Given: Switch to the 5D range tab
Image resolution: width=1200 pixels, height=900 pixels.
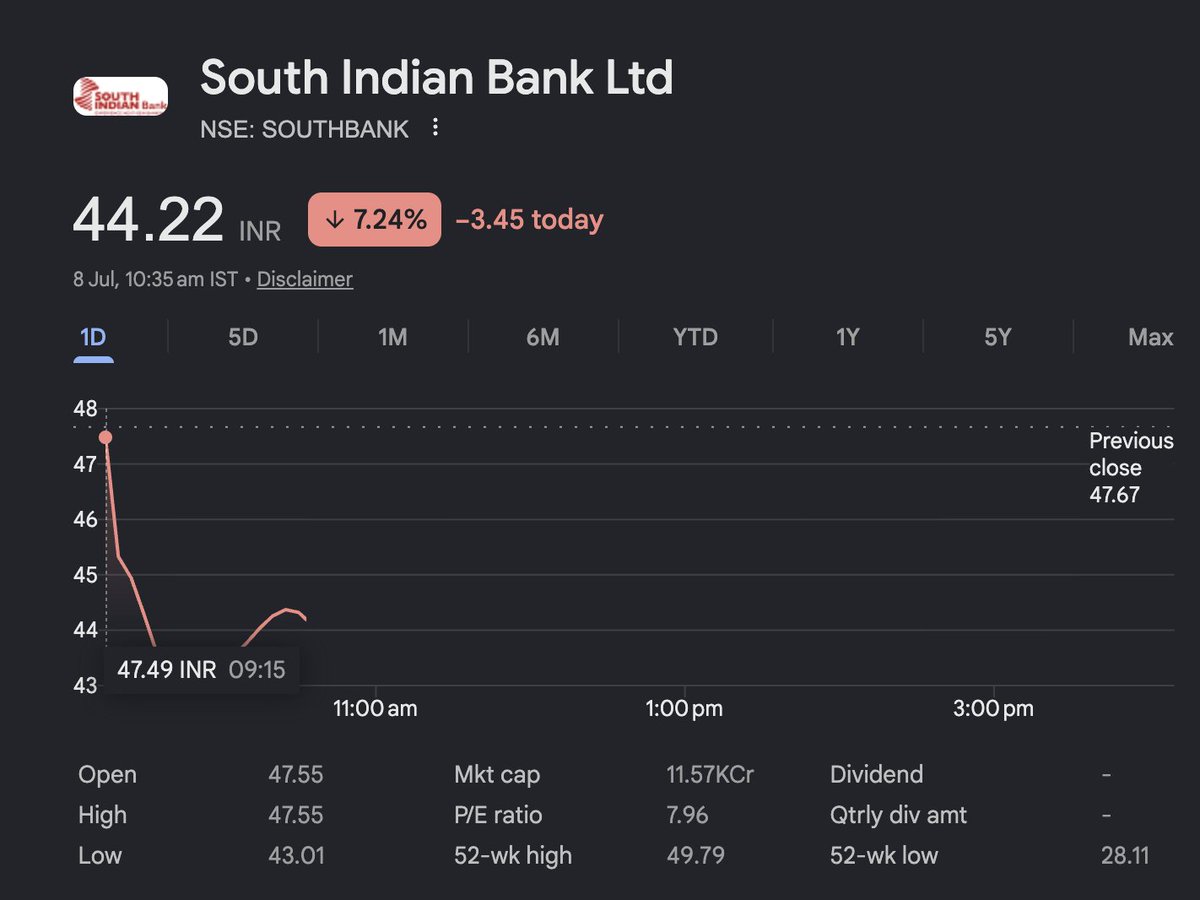Looking at the screenshot, I should tap(243, 338).
